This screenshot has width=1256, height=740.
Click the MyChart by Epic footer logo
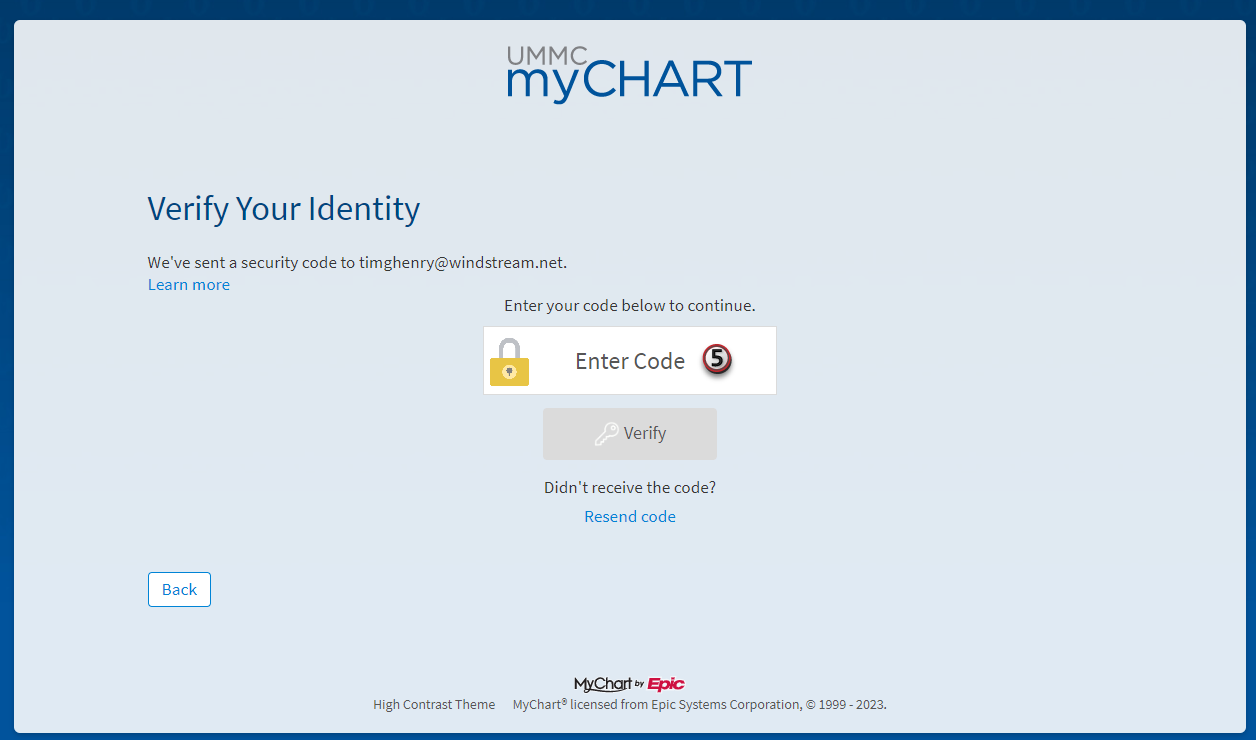629,684
